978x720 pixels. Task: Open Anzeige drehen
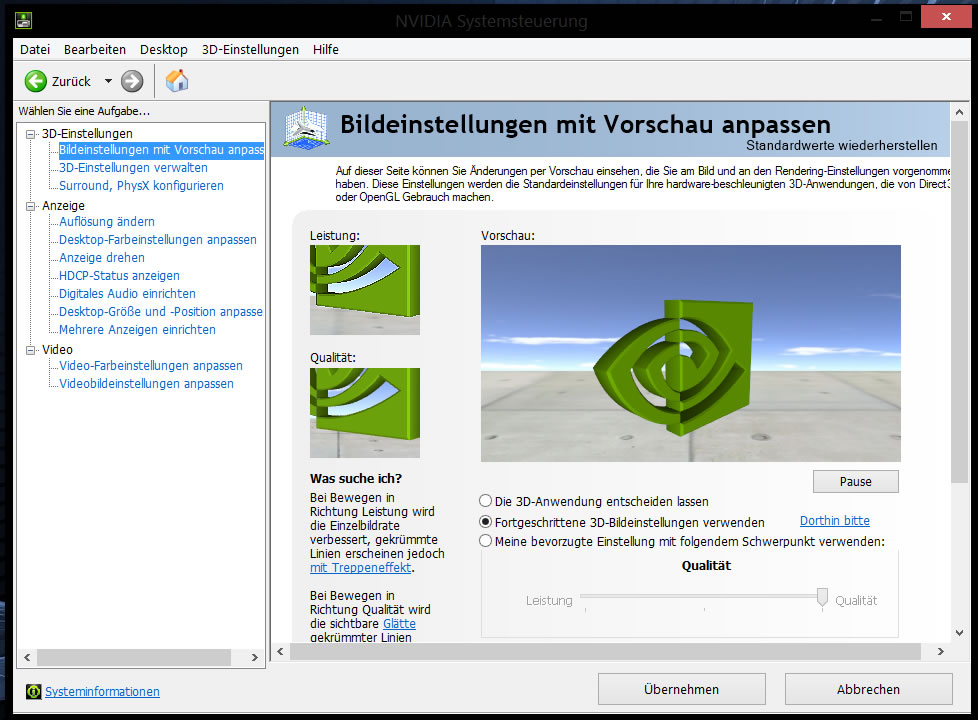(x=102, y=258)
